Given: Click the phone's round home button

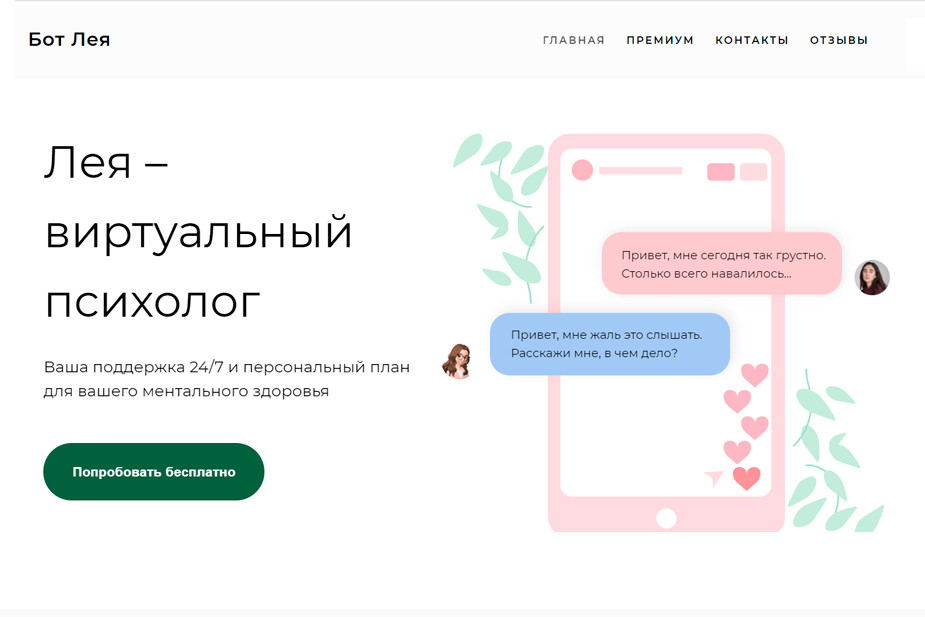Looking at the screenshot, I should pos(666,518).
